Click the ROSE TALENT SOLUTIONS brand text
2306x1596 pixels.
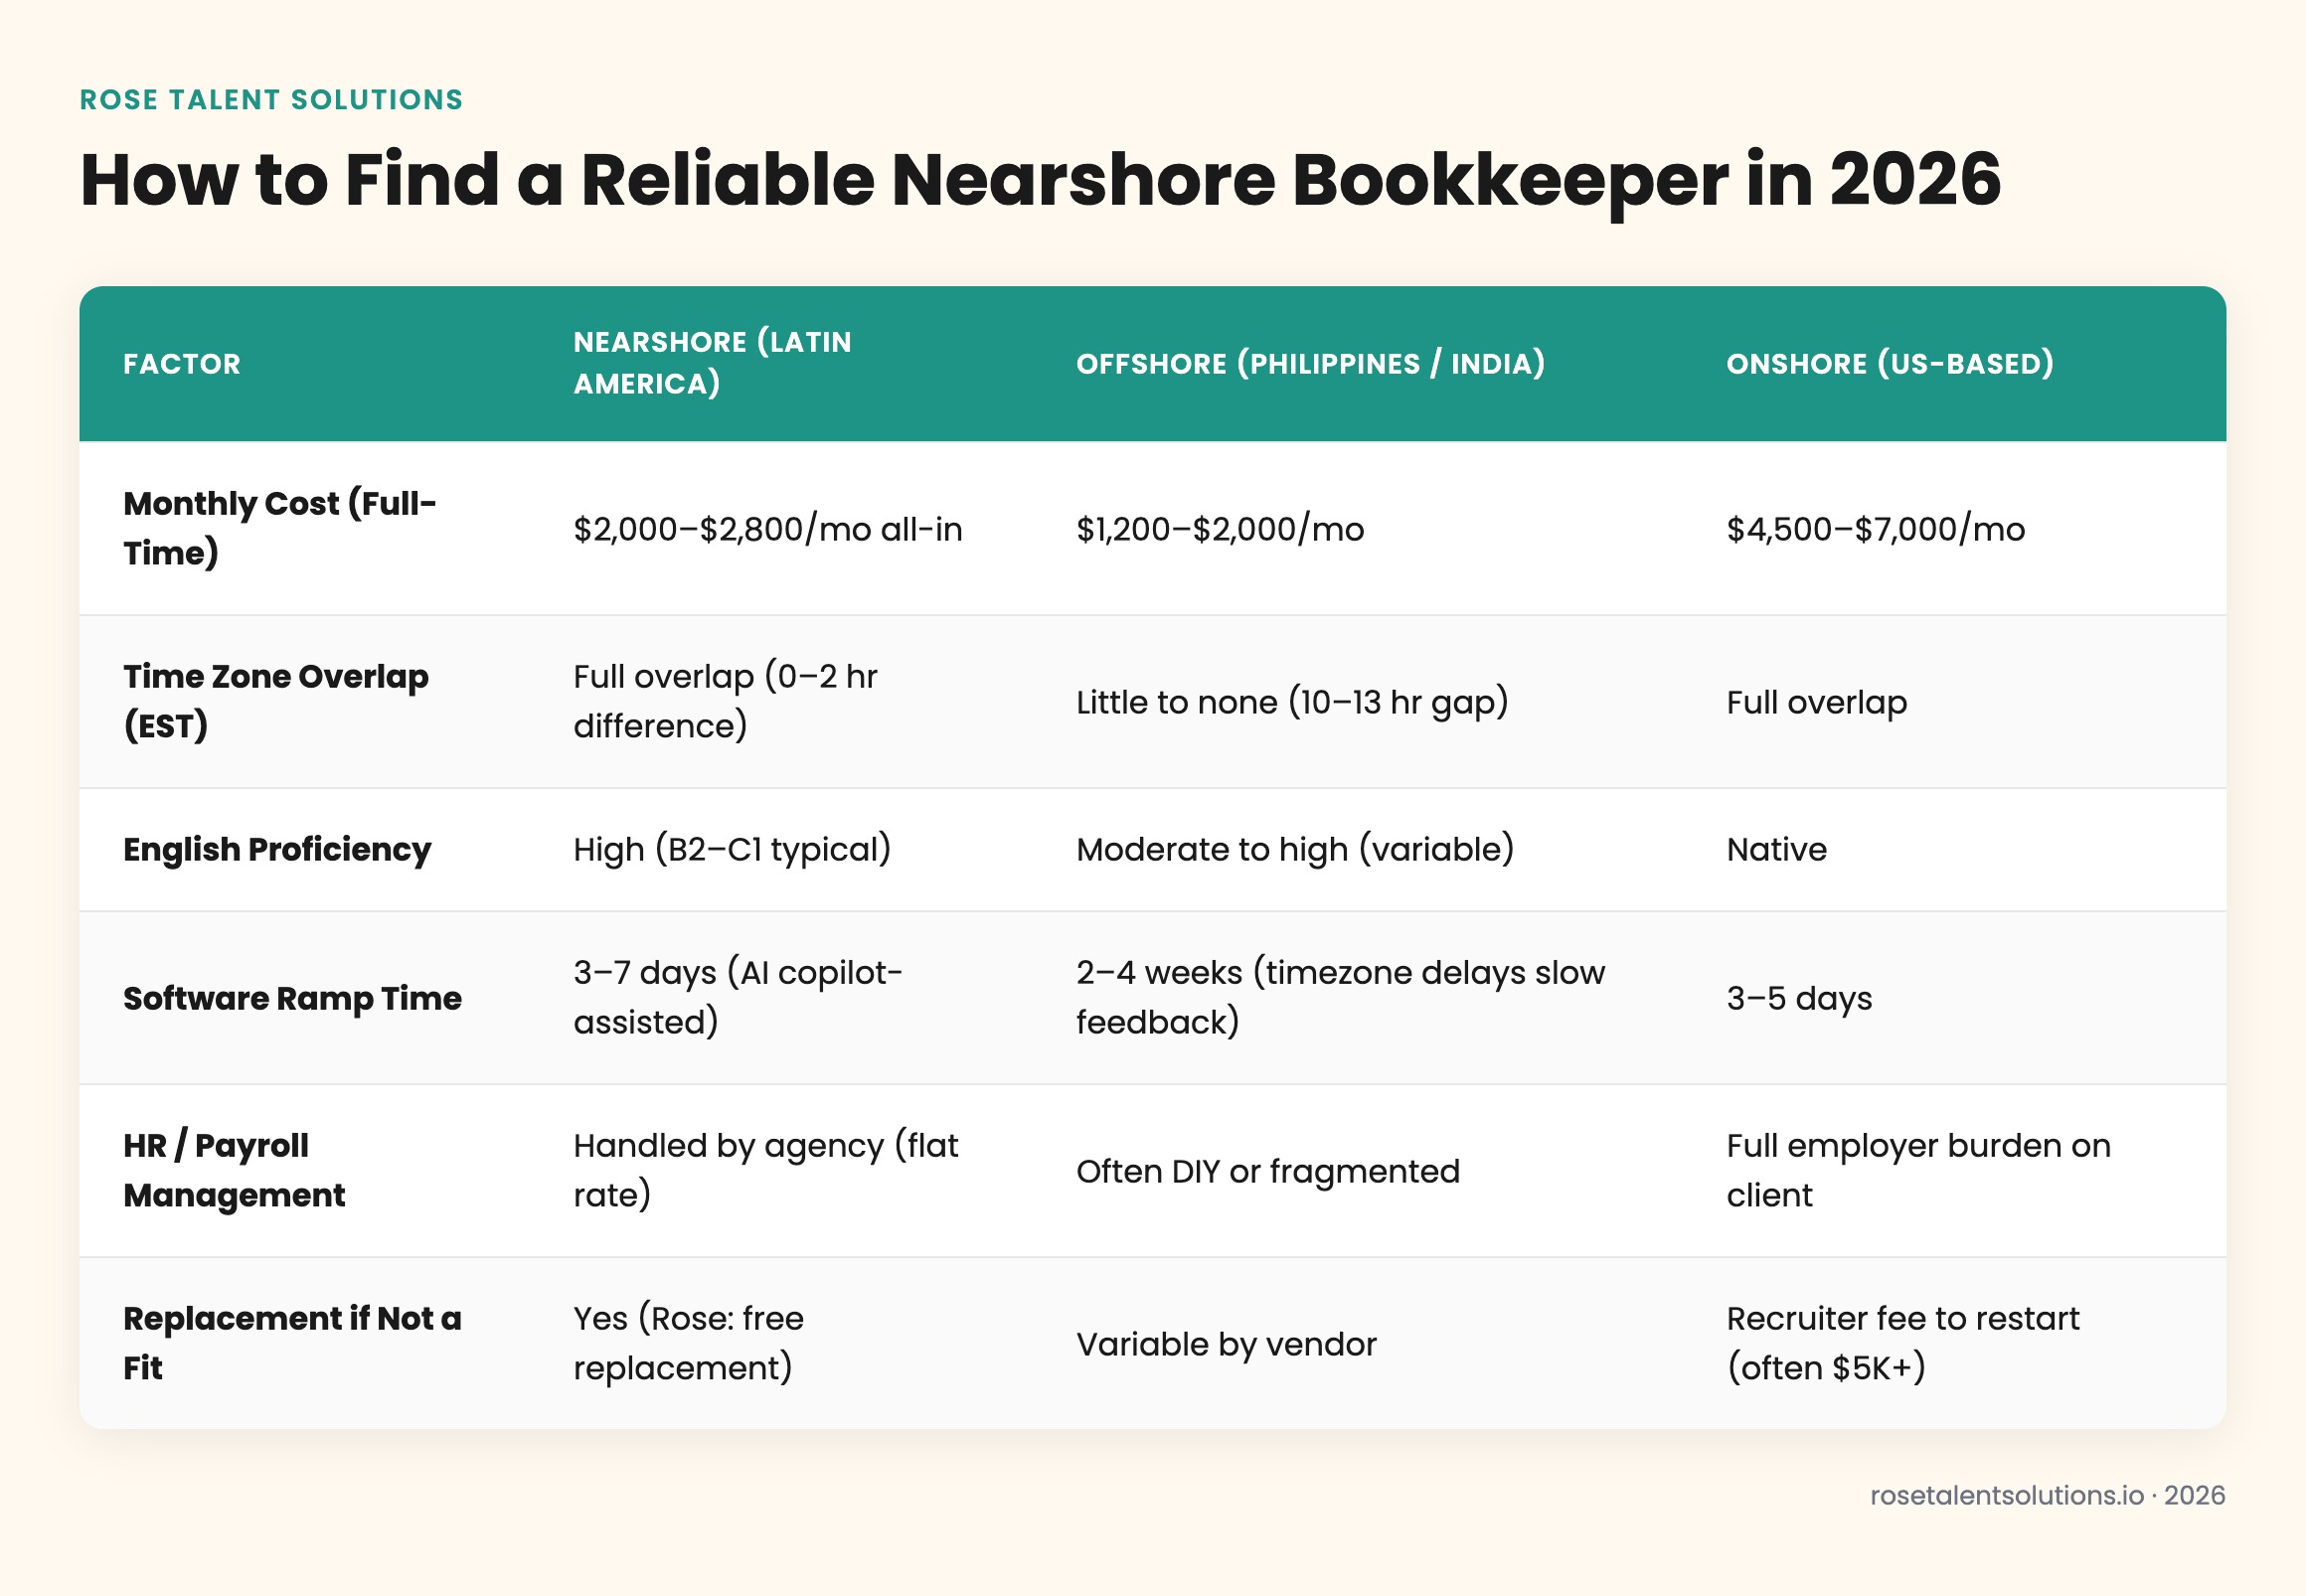pyautogui.click(x=271, y=100)
